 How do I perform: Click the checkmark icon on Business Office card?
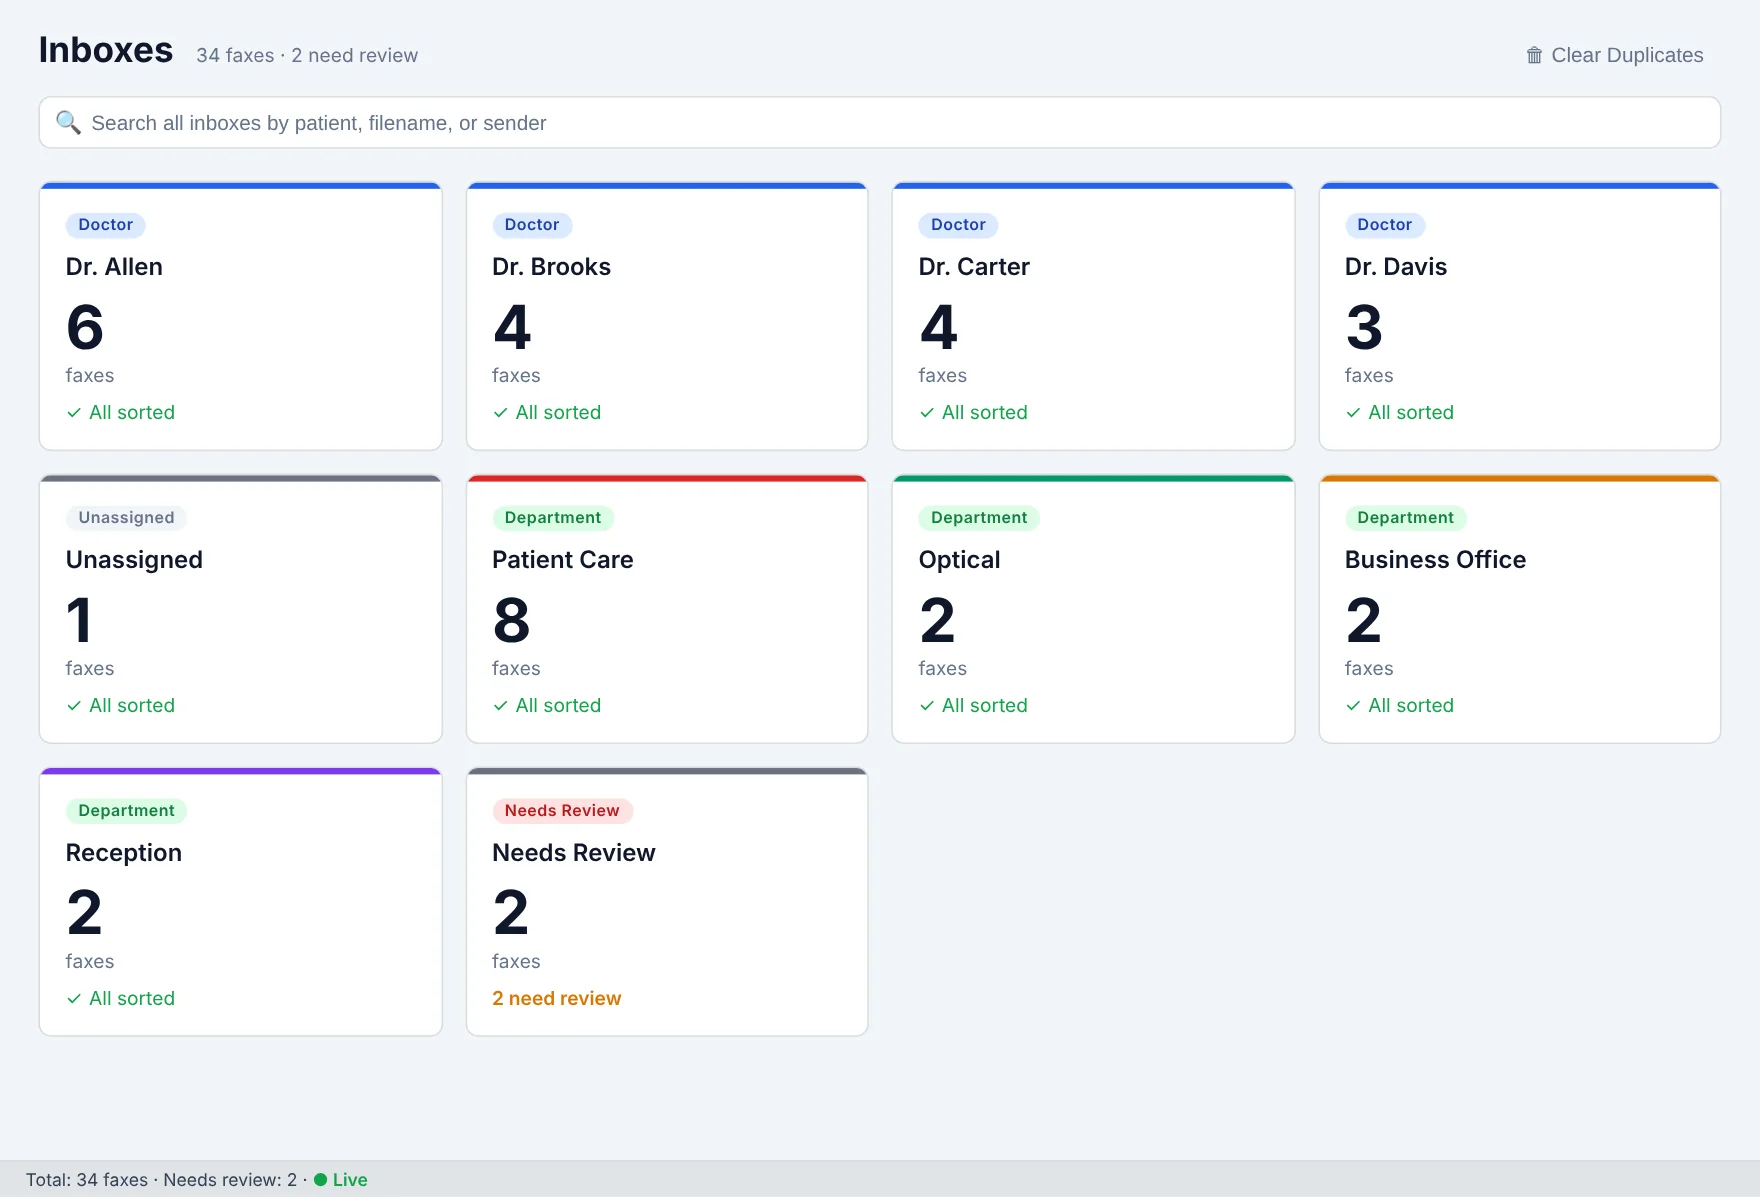point(1353,706)
